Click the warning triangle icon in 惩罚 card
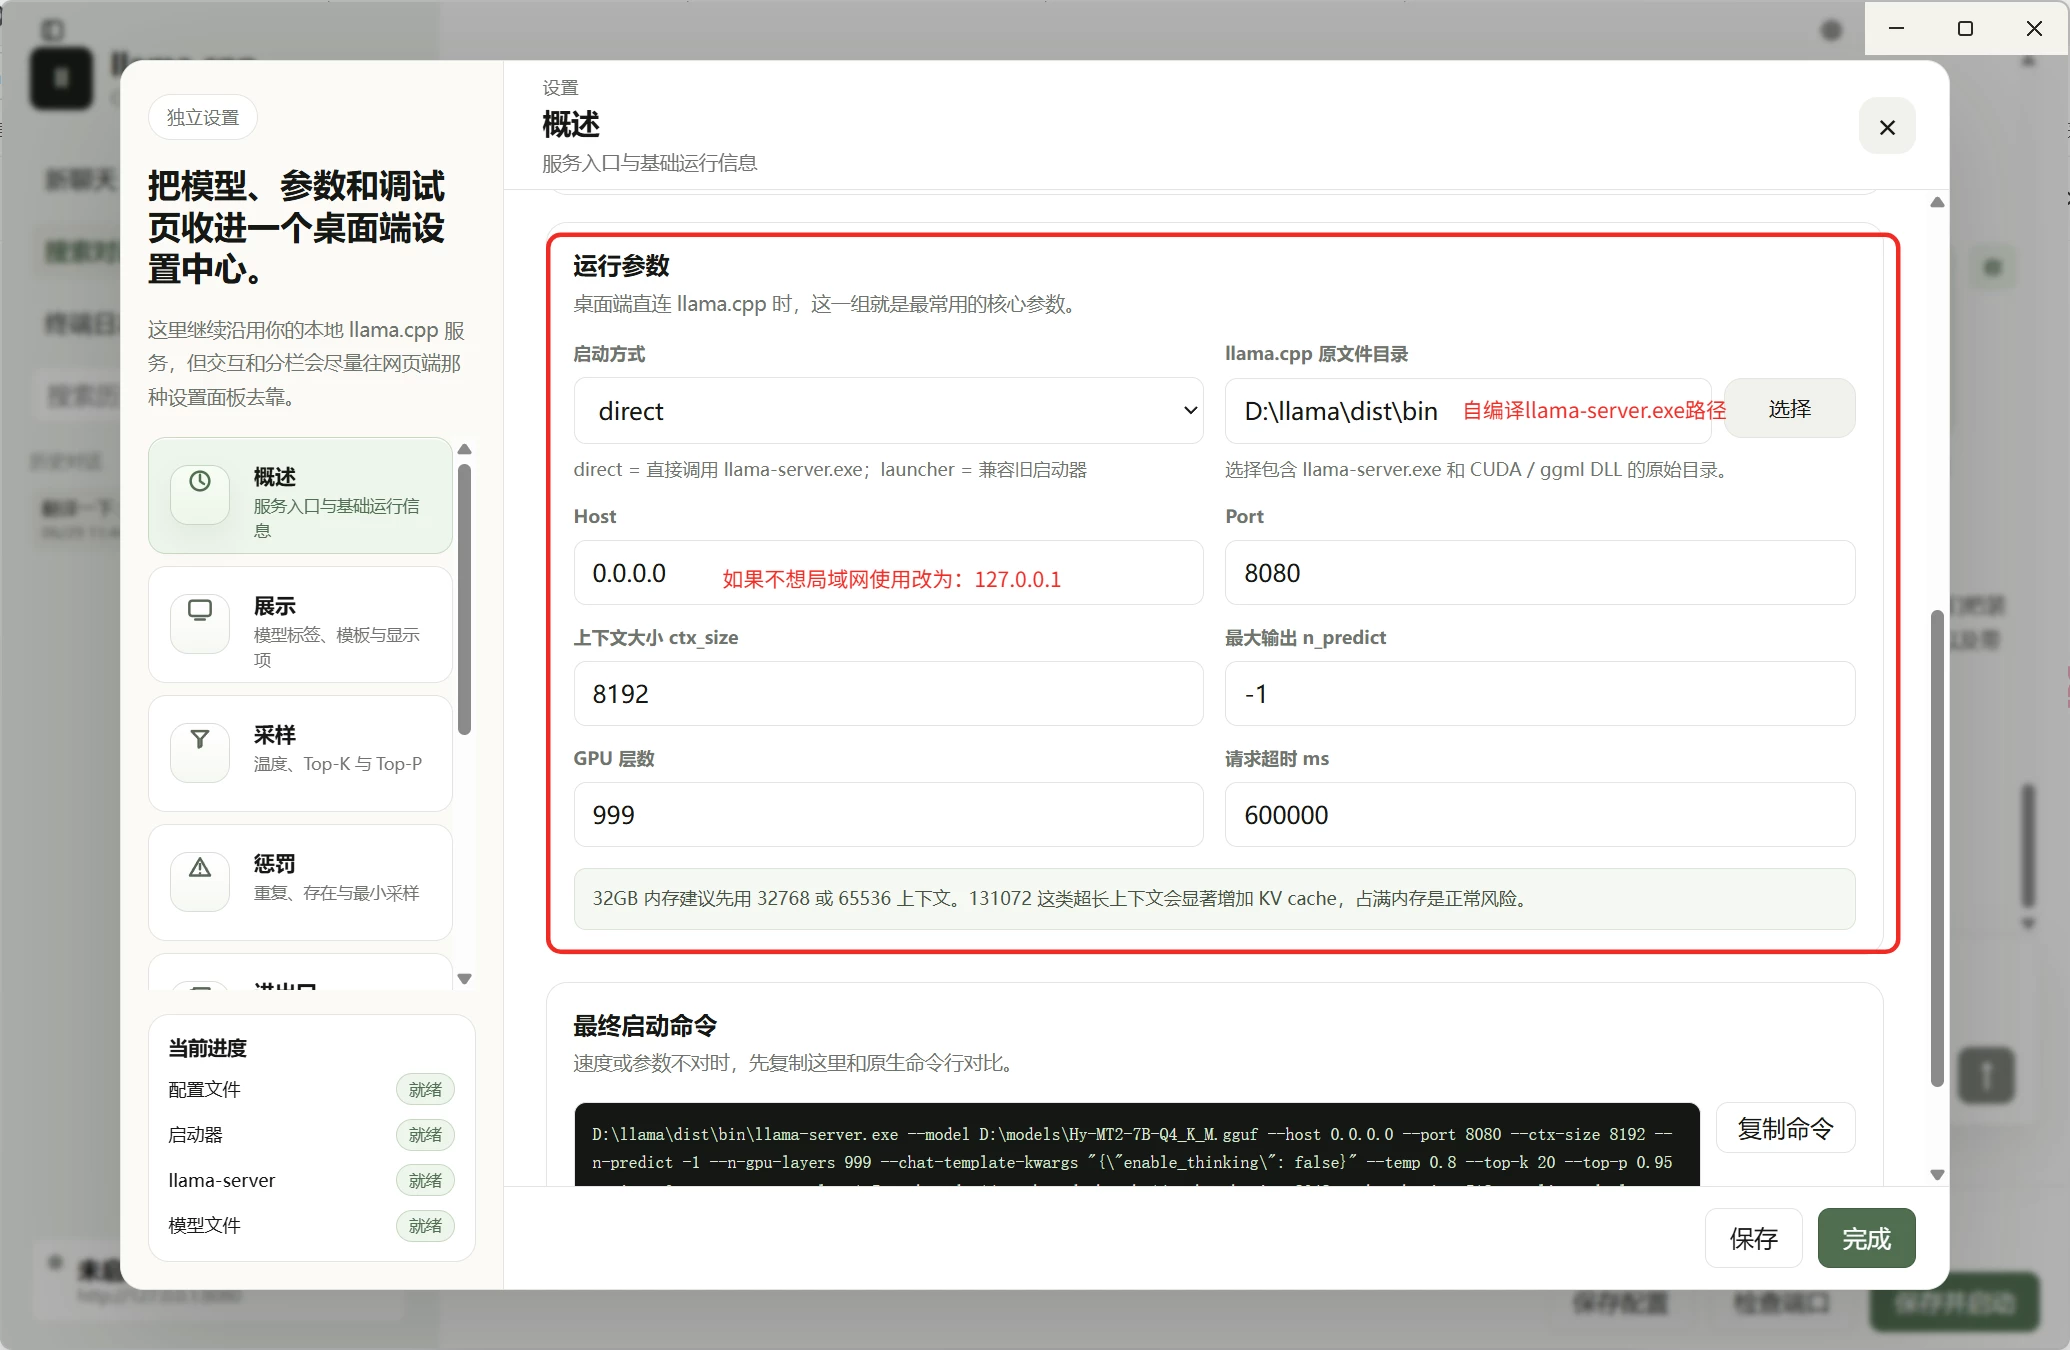 pos(200,867)
